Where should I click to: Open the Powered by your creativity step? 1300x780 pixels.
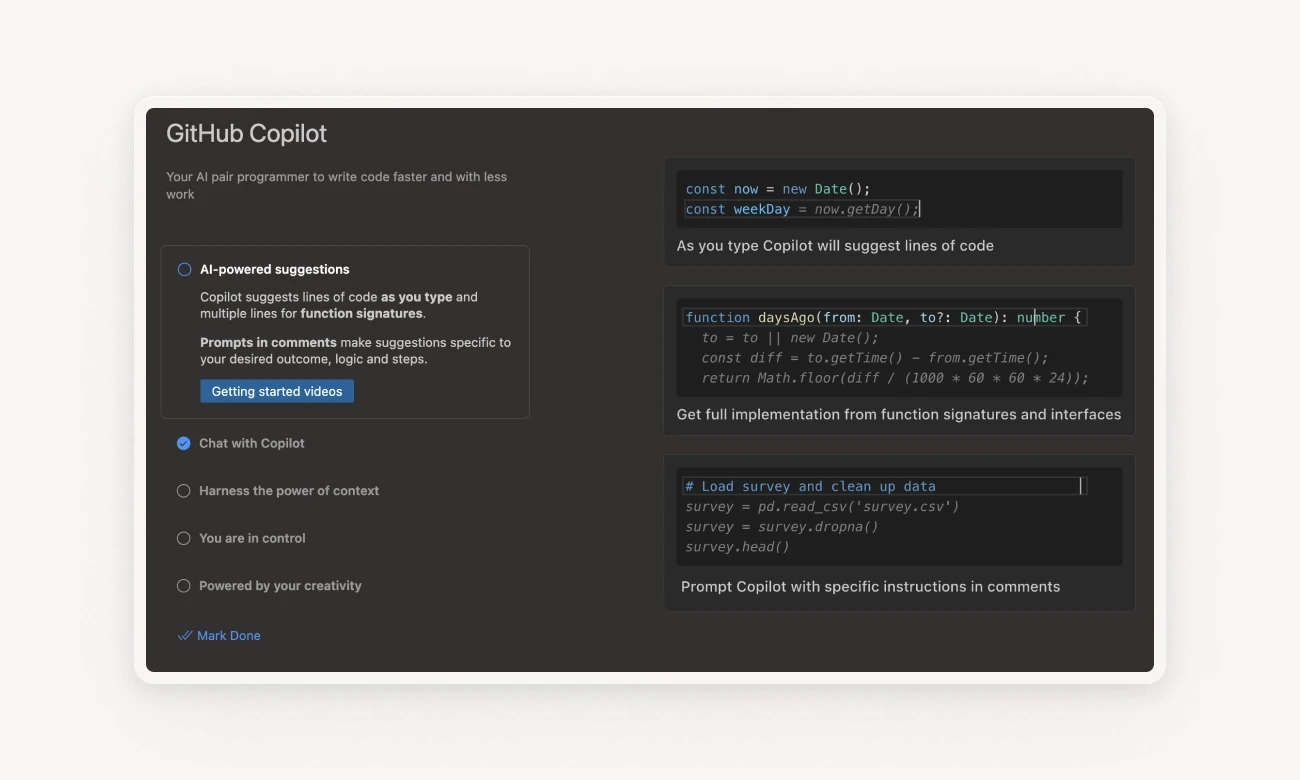(280, 586)
